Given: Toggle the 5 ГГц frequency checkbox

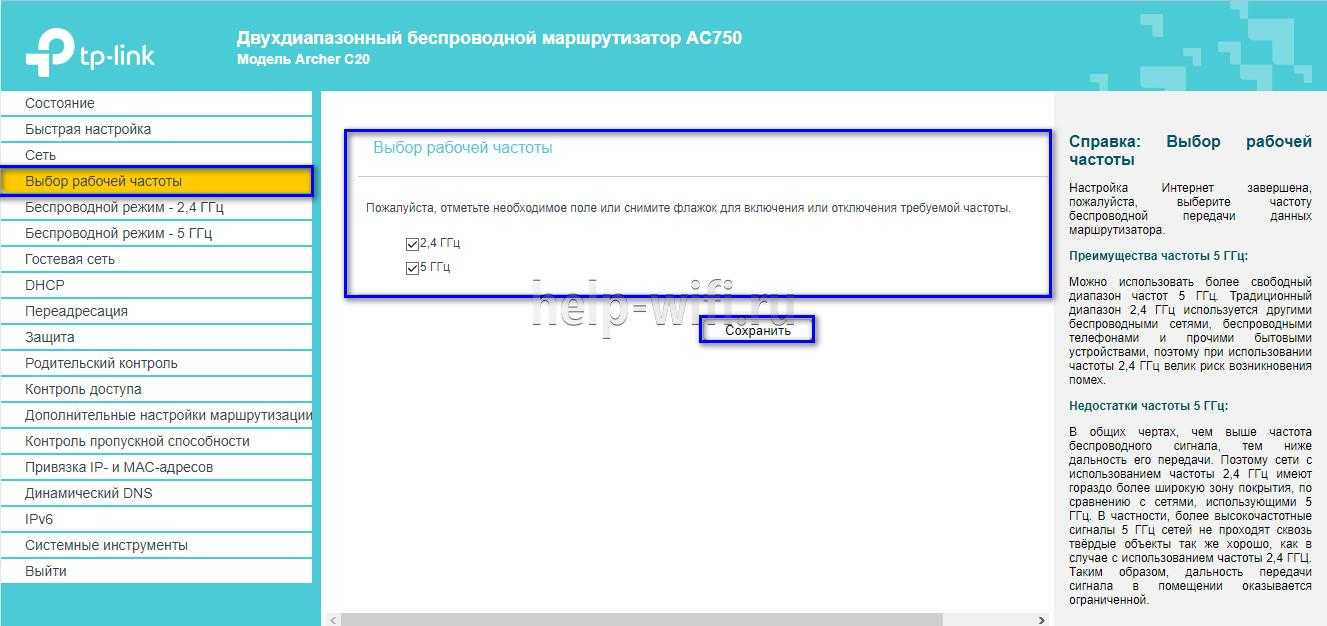Looking at the screenshot, I should [x=412, y=268].
